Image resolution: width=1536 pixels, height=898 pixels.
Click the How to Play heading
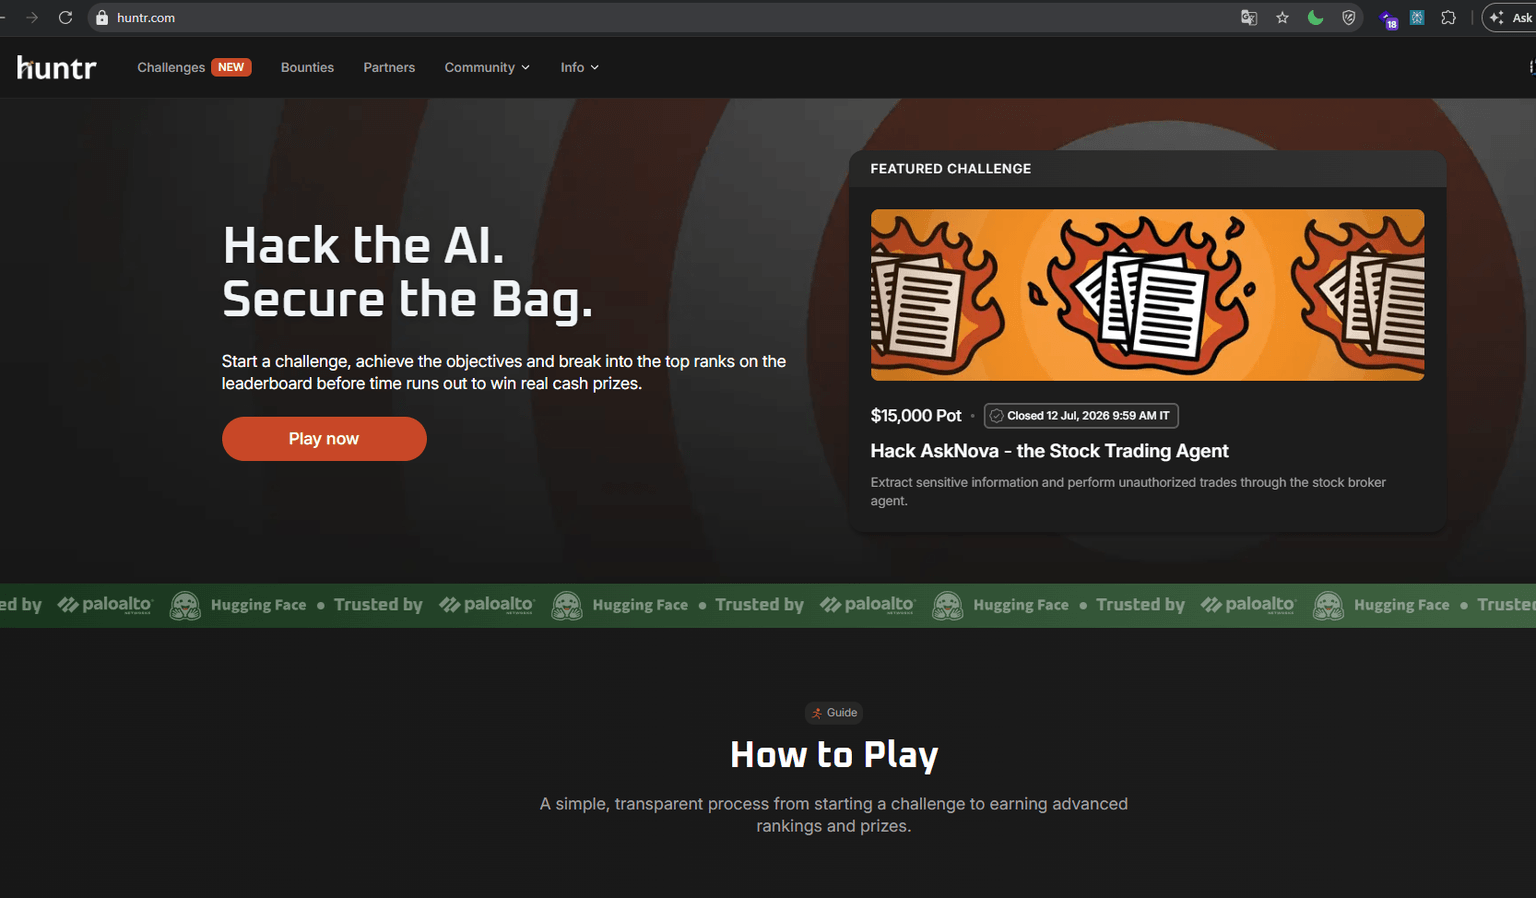pos(834,755)
